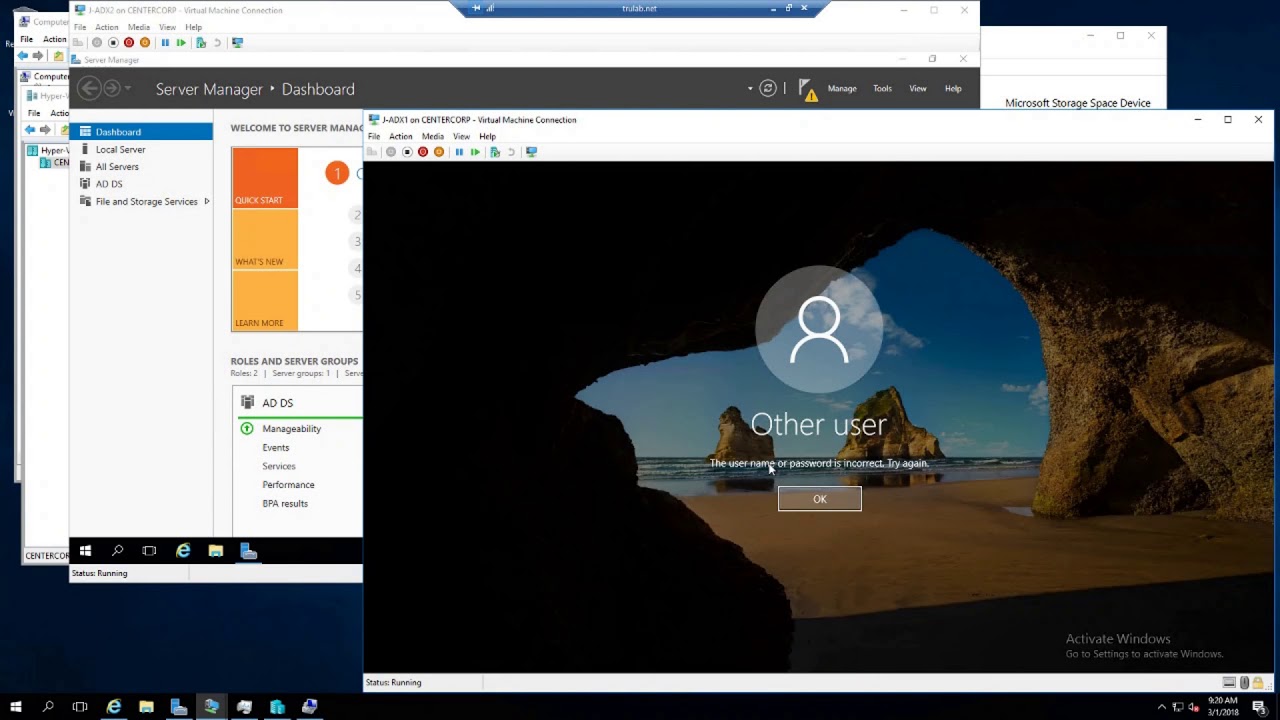Click Server Manager refresh icon
Viewport: 1280px width, 720px height.
768,88
